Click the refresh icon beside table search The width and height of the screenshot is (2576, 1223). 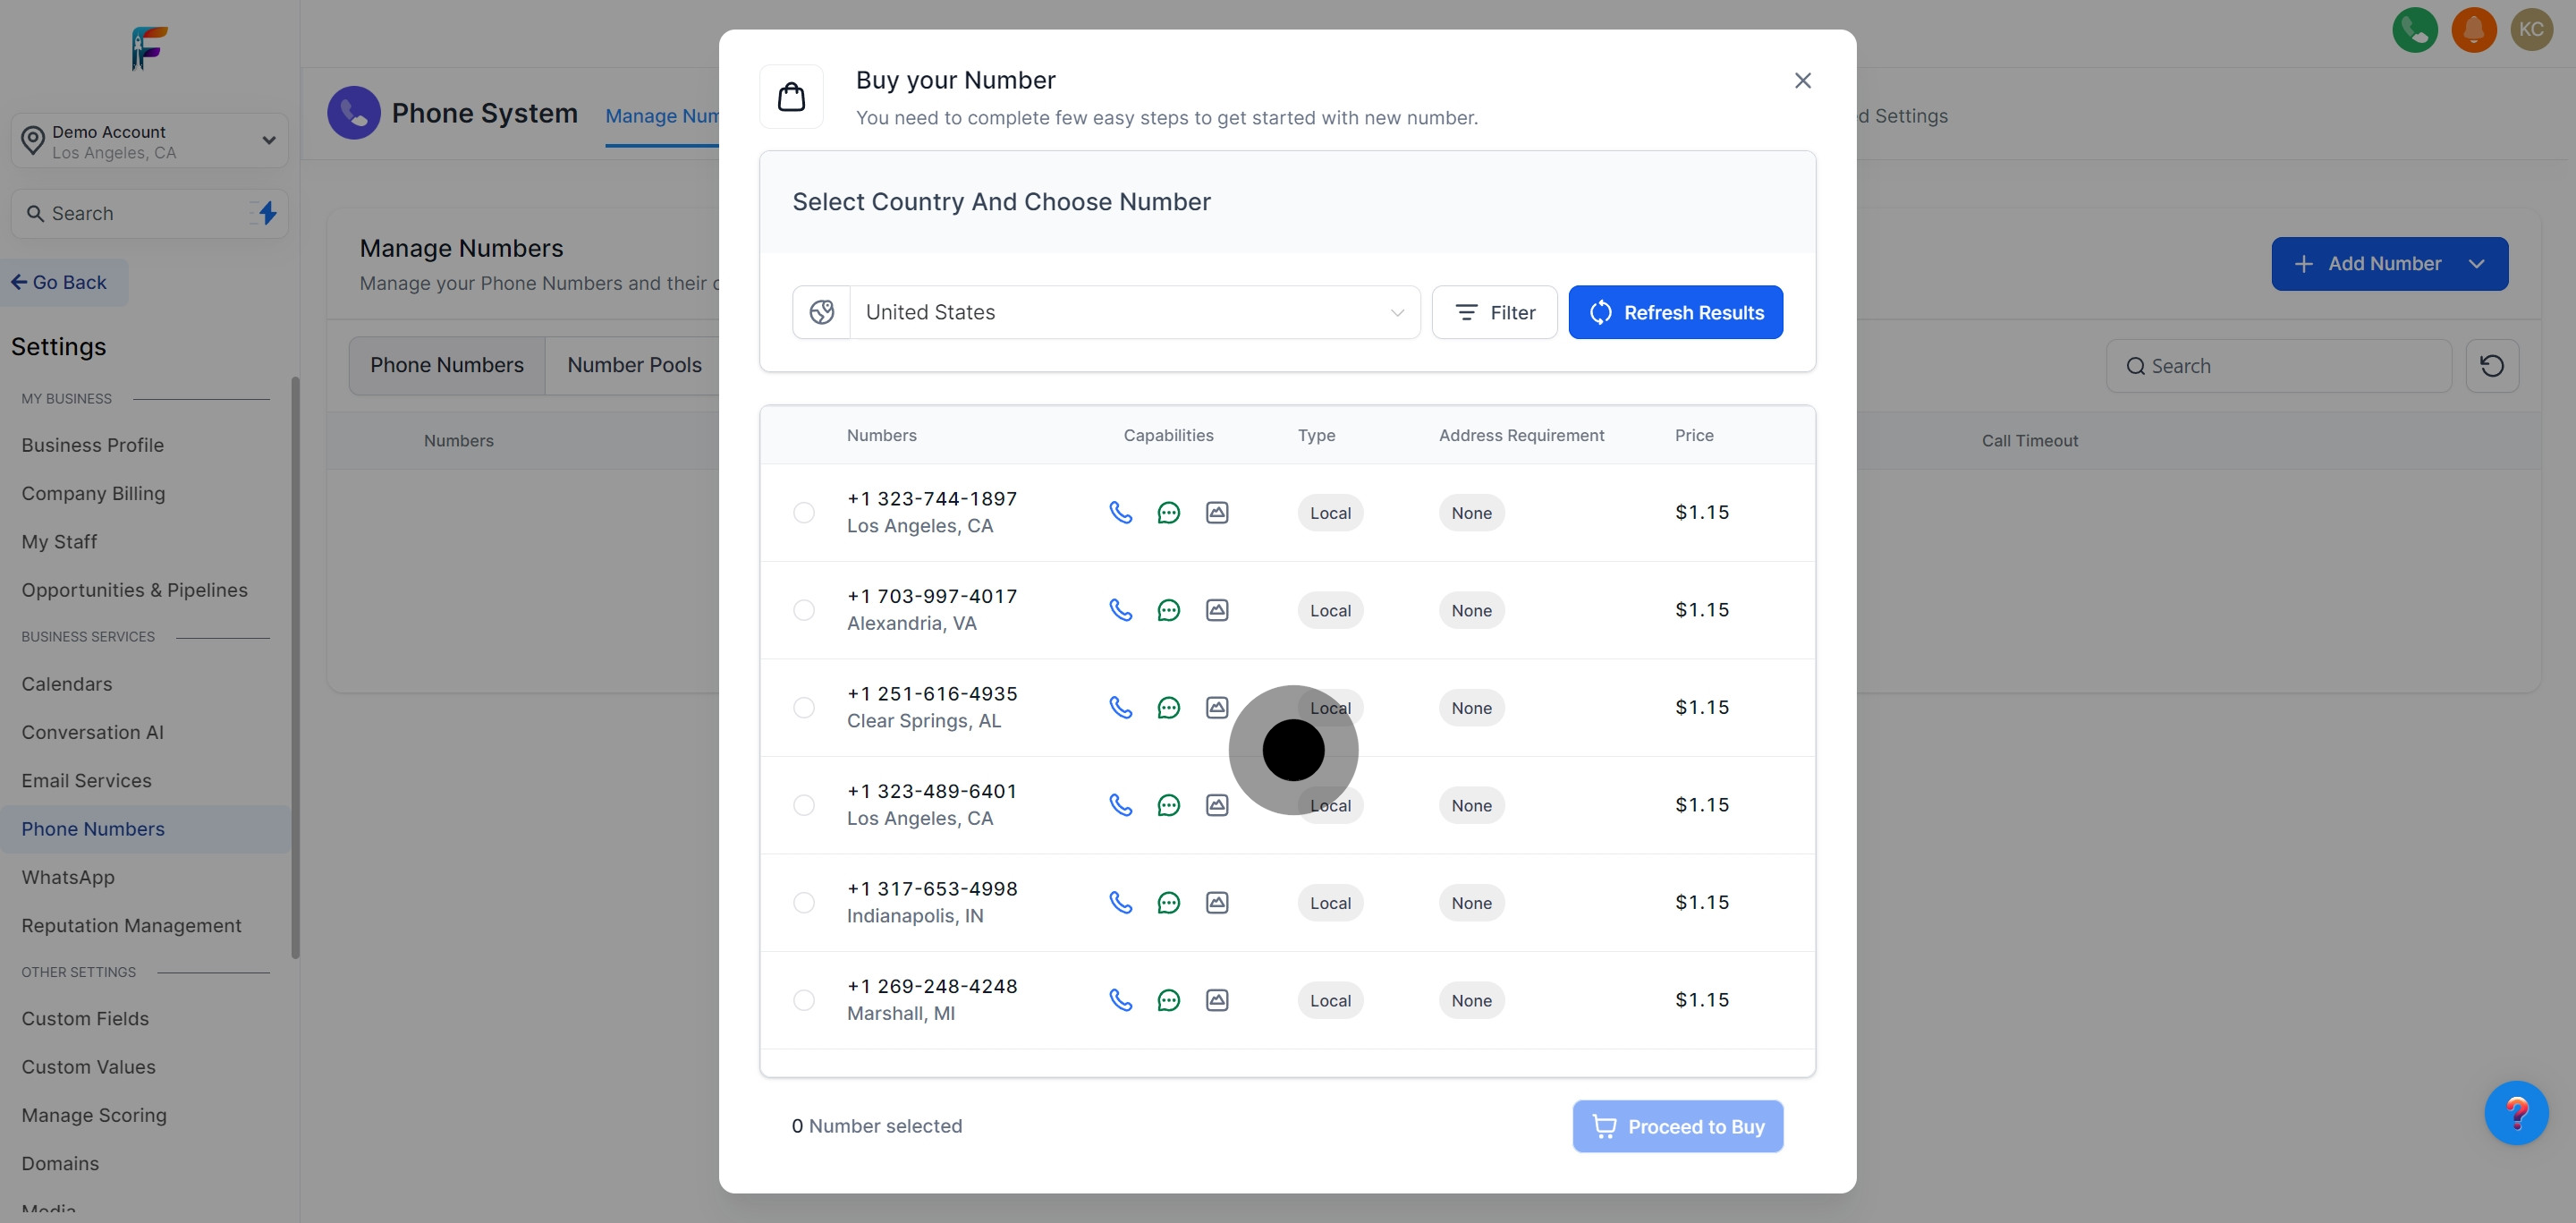2491,366
